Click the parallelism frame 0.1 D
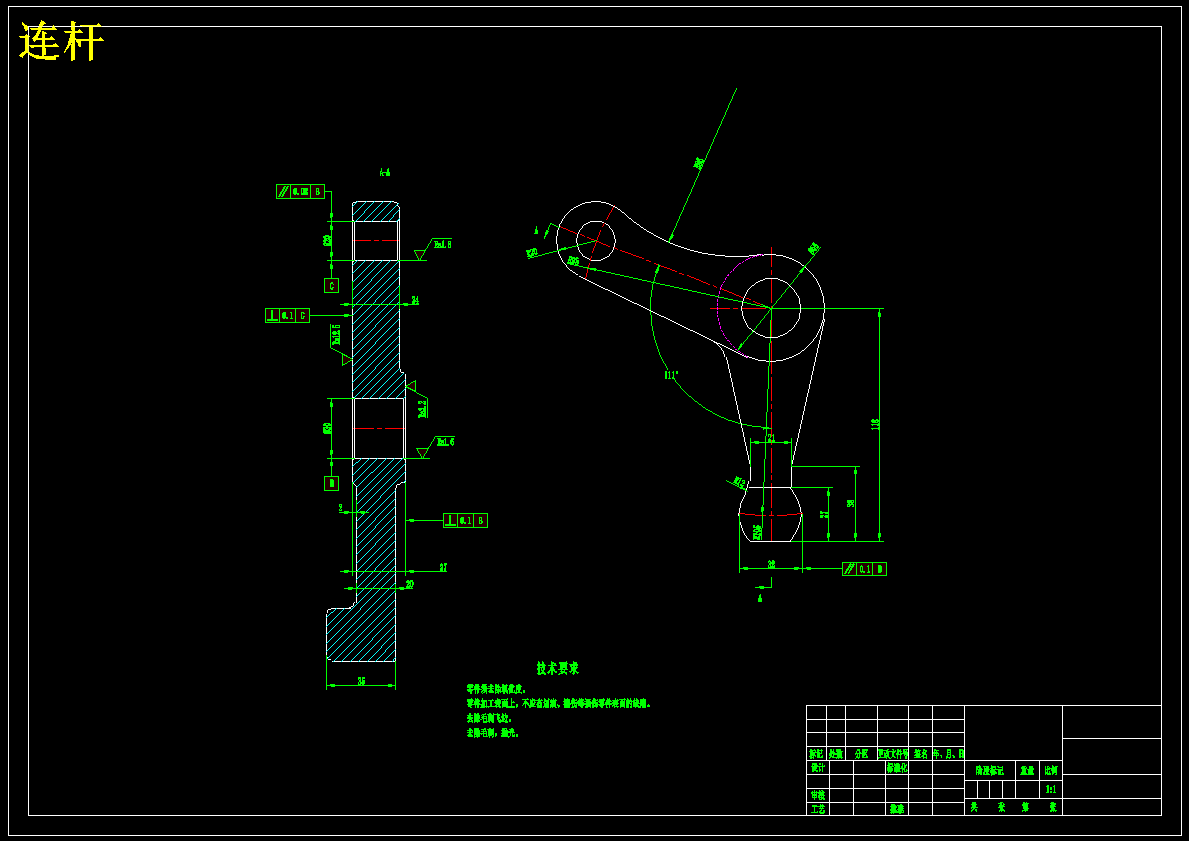 click(864, 569)
